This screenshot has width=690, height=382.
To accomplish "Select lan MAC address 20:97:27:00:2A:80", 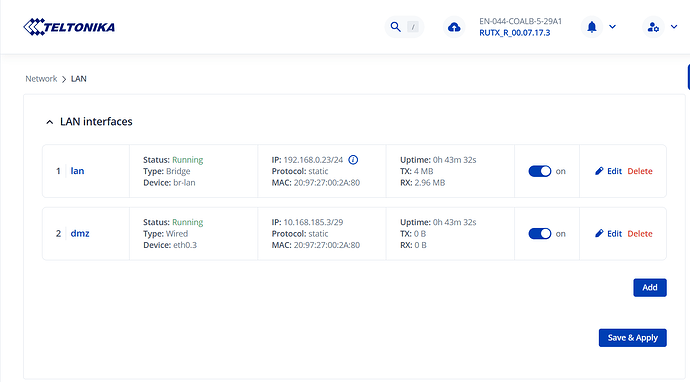I will point(327,183).
